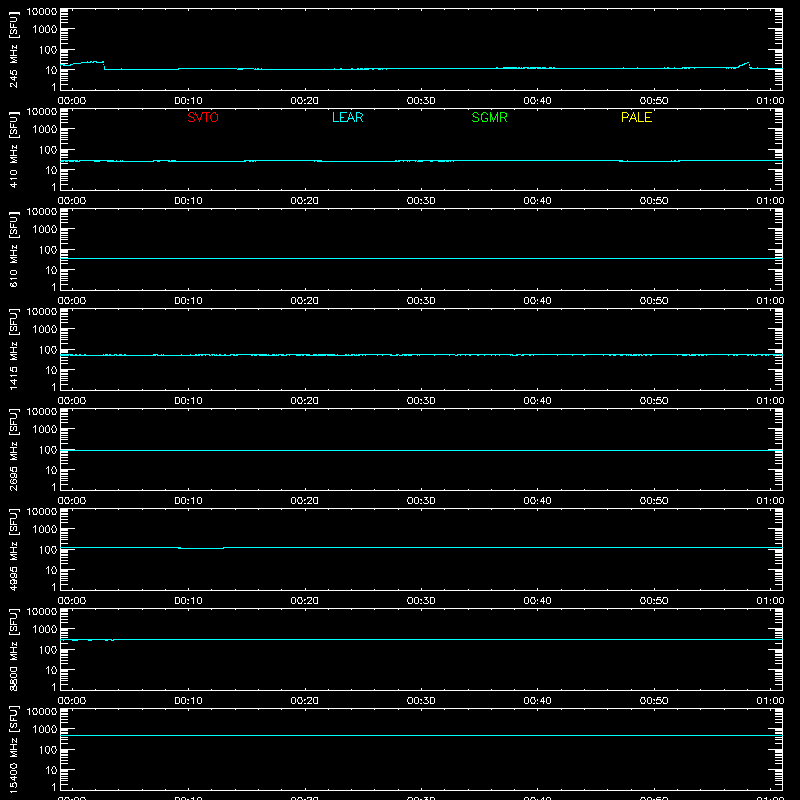Click the 10 y-axis value on 8800 MHz plot

[51, 670]
